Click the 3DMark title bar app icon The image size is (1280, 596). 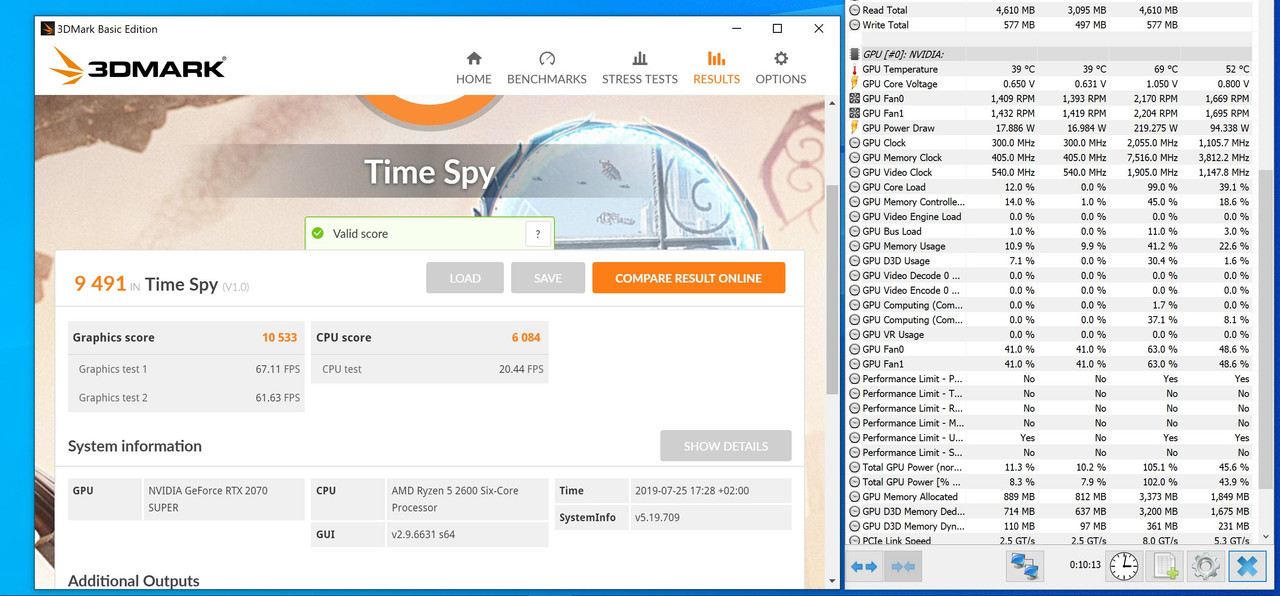coord(47,29)
